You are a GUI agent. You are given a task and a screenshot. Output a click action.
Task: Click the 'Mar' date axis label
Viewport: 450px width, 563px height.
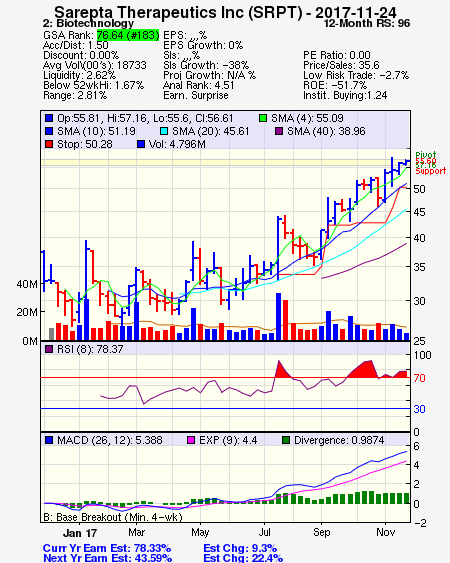point(136,532)
